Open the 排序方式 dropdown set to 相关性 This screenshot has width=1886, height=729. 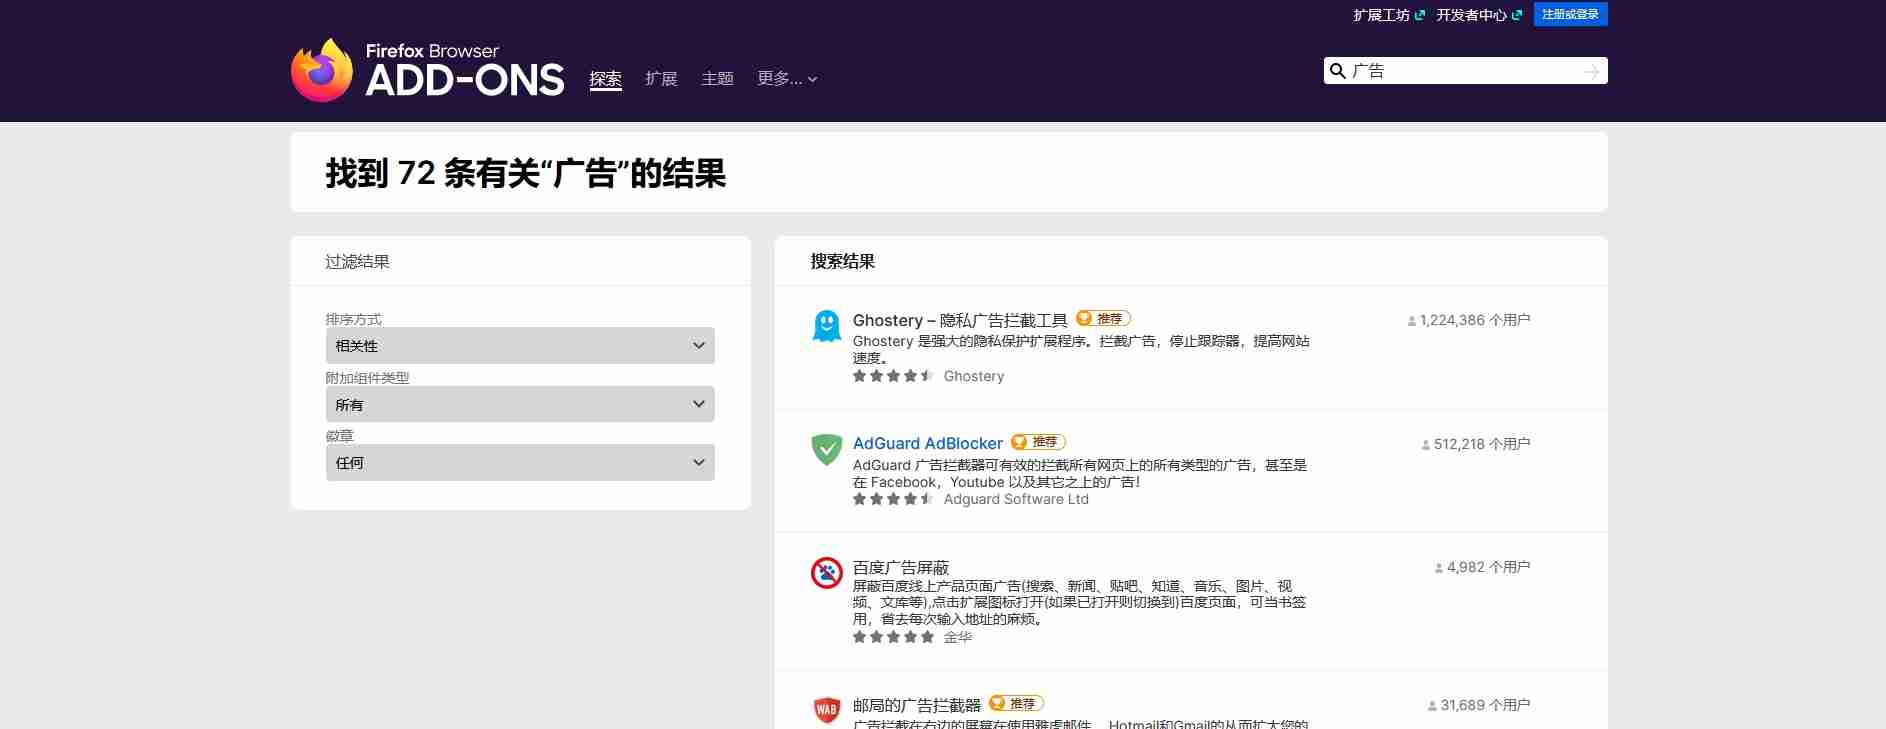(520, 346)
